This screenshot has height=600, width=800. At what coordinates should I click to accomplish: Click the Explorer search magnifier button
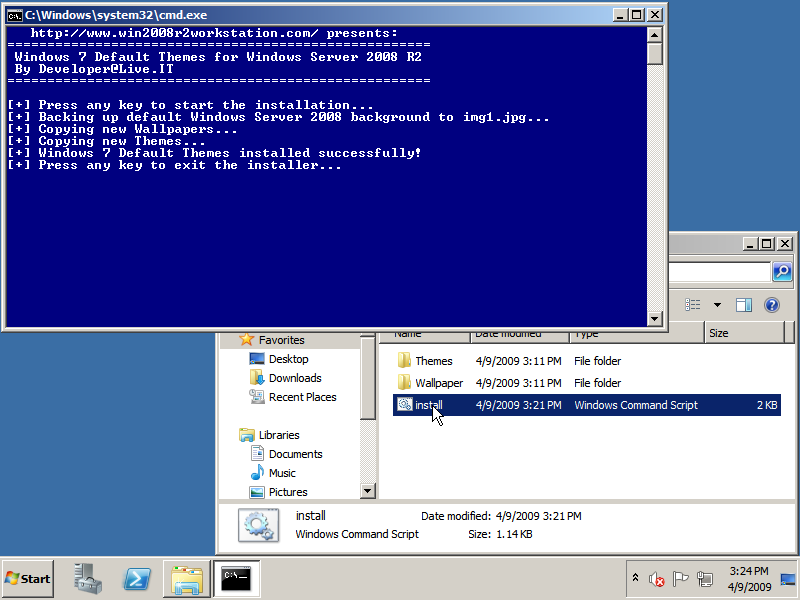tap(782, 271)
